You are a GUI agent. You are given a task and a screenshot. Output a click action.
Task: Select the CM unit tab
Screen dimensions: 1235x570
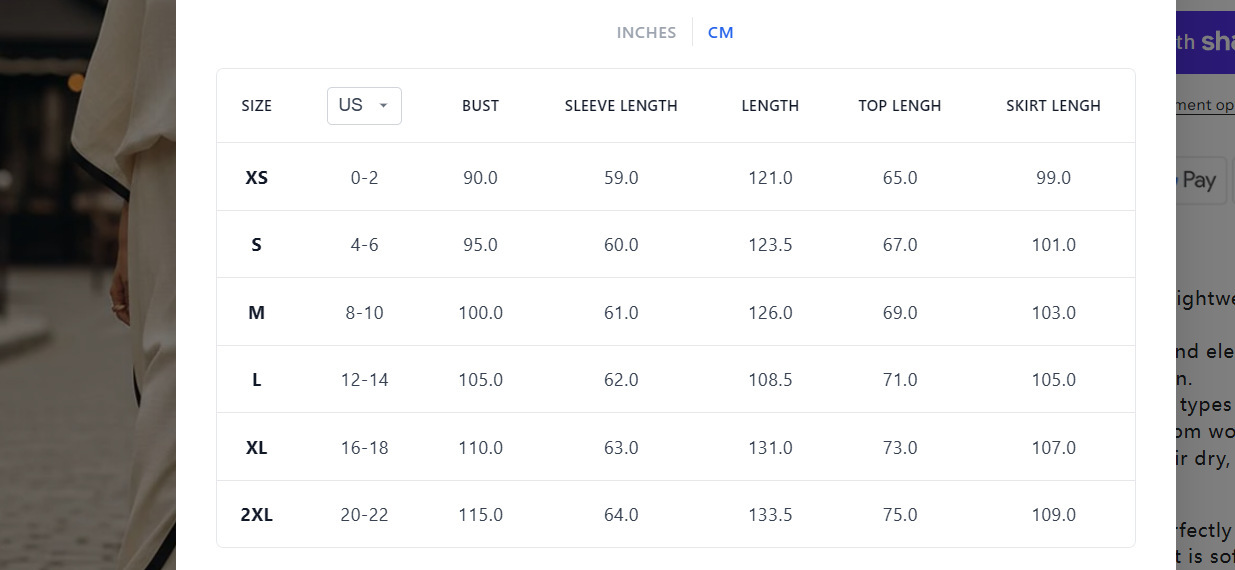coord(720,32)
